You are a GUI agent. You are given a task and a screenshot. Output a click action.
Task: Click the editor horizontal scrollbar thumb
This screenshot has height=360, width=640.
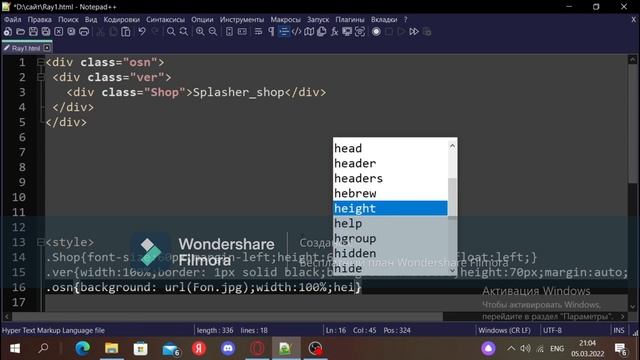[227, 317]
